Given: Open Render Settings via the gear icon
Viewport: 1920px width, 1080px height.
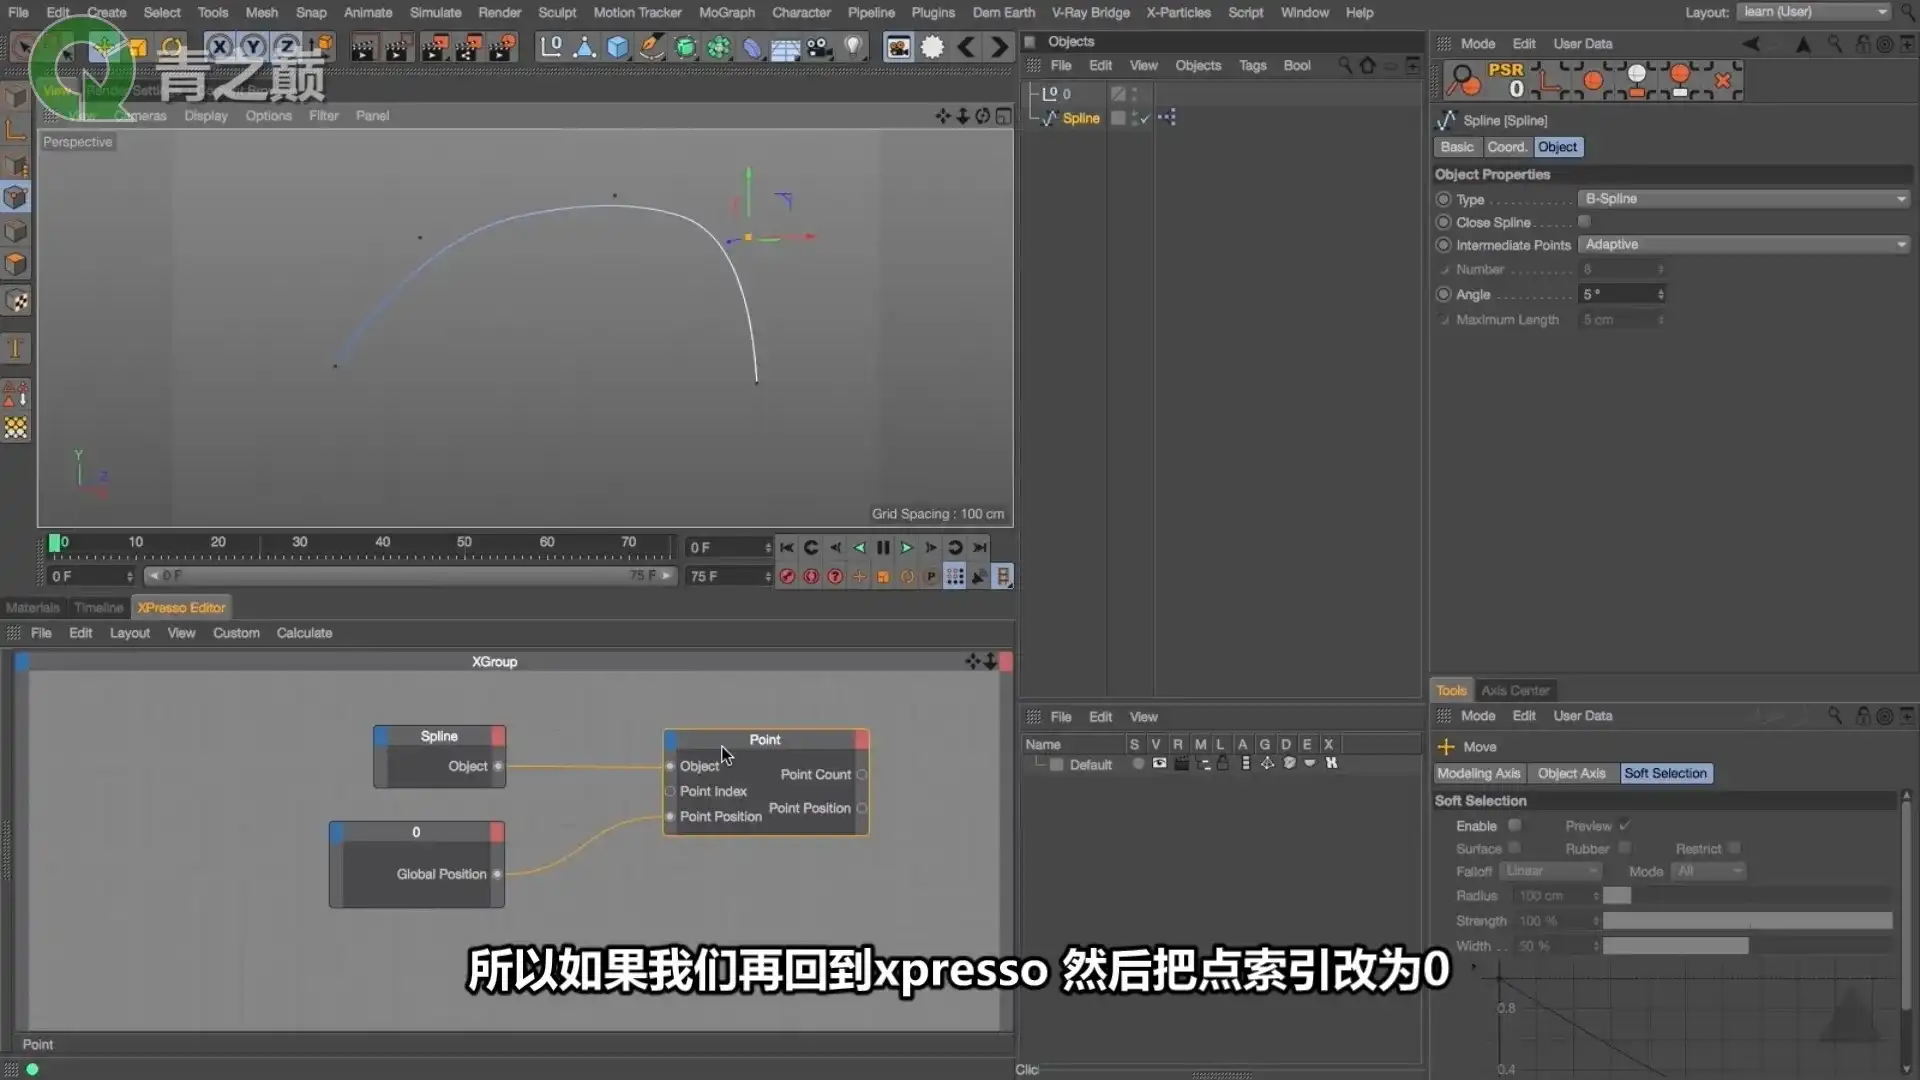Looking at the screenshot, I should (x=932, y=47).
